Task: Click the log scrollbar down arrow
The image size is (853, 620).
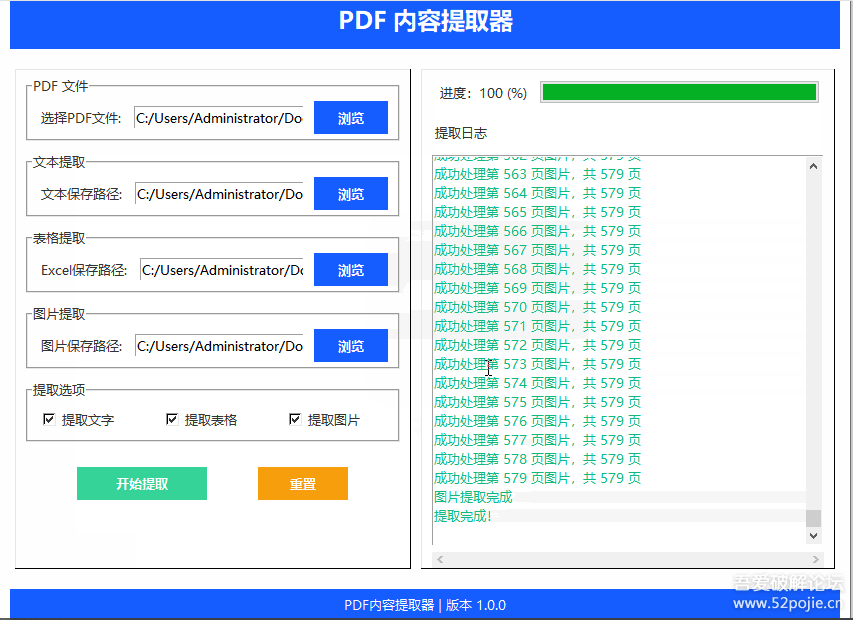Action: (813, 536)
